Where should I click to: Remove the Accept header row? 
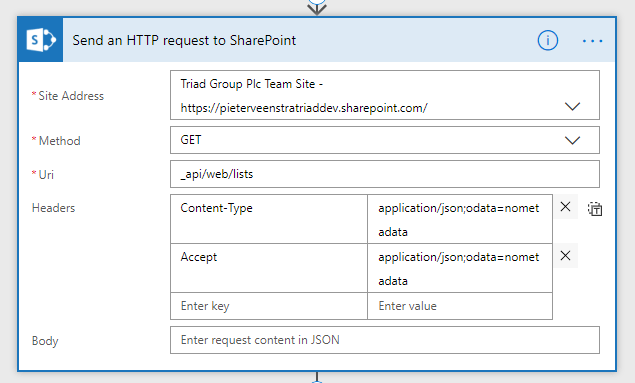tap(565, 255)
